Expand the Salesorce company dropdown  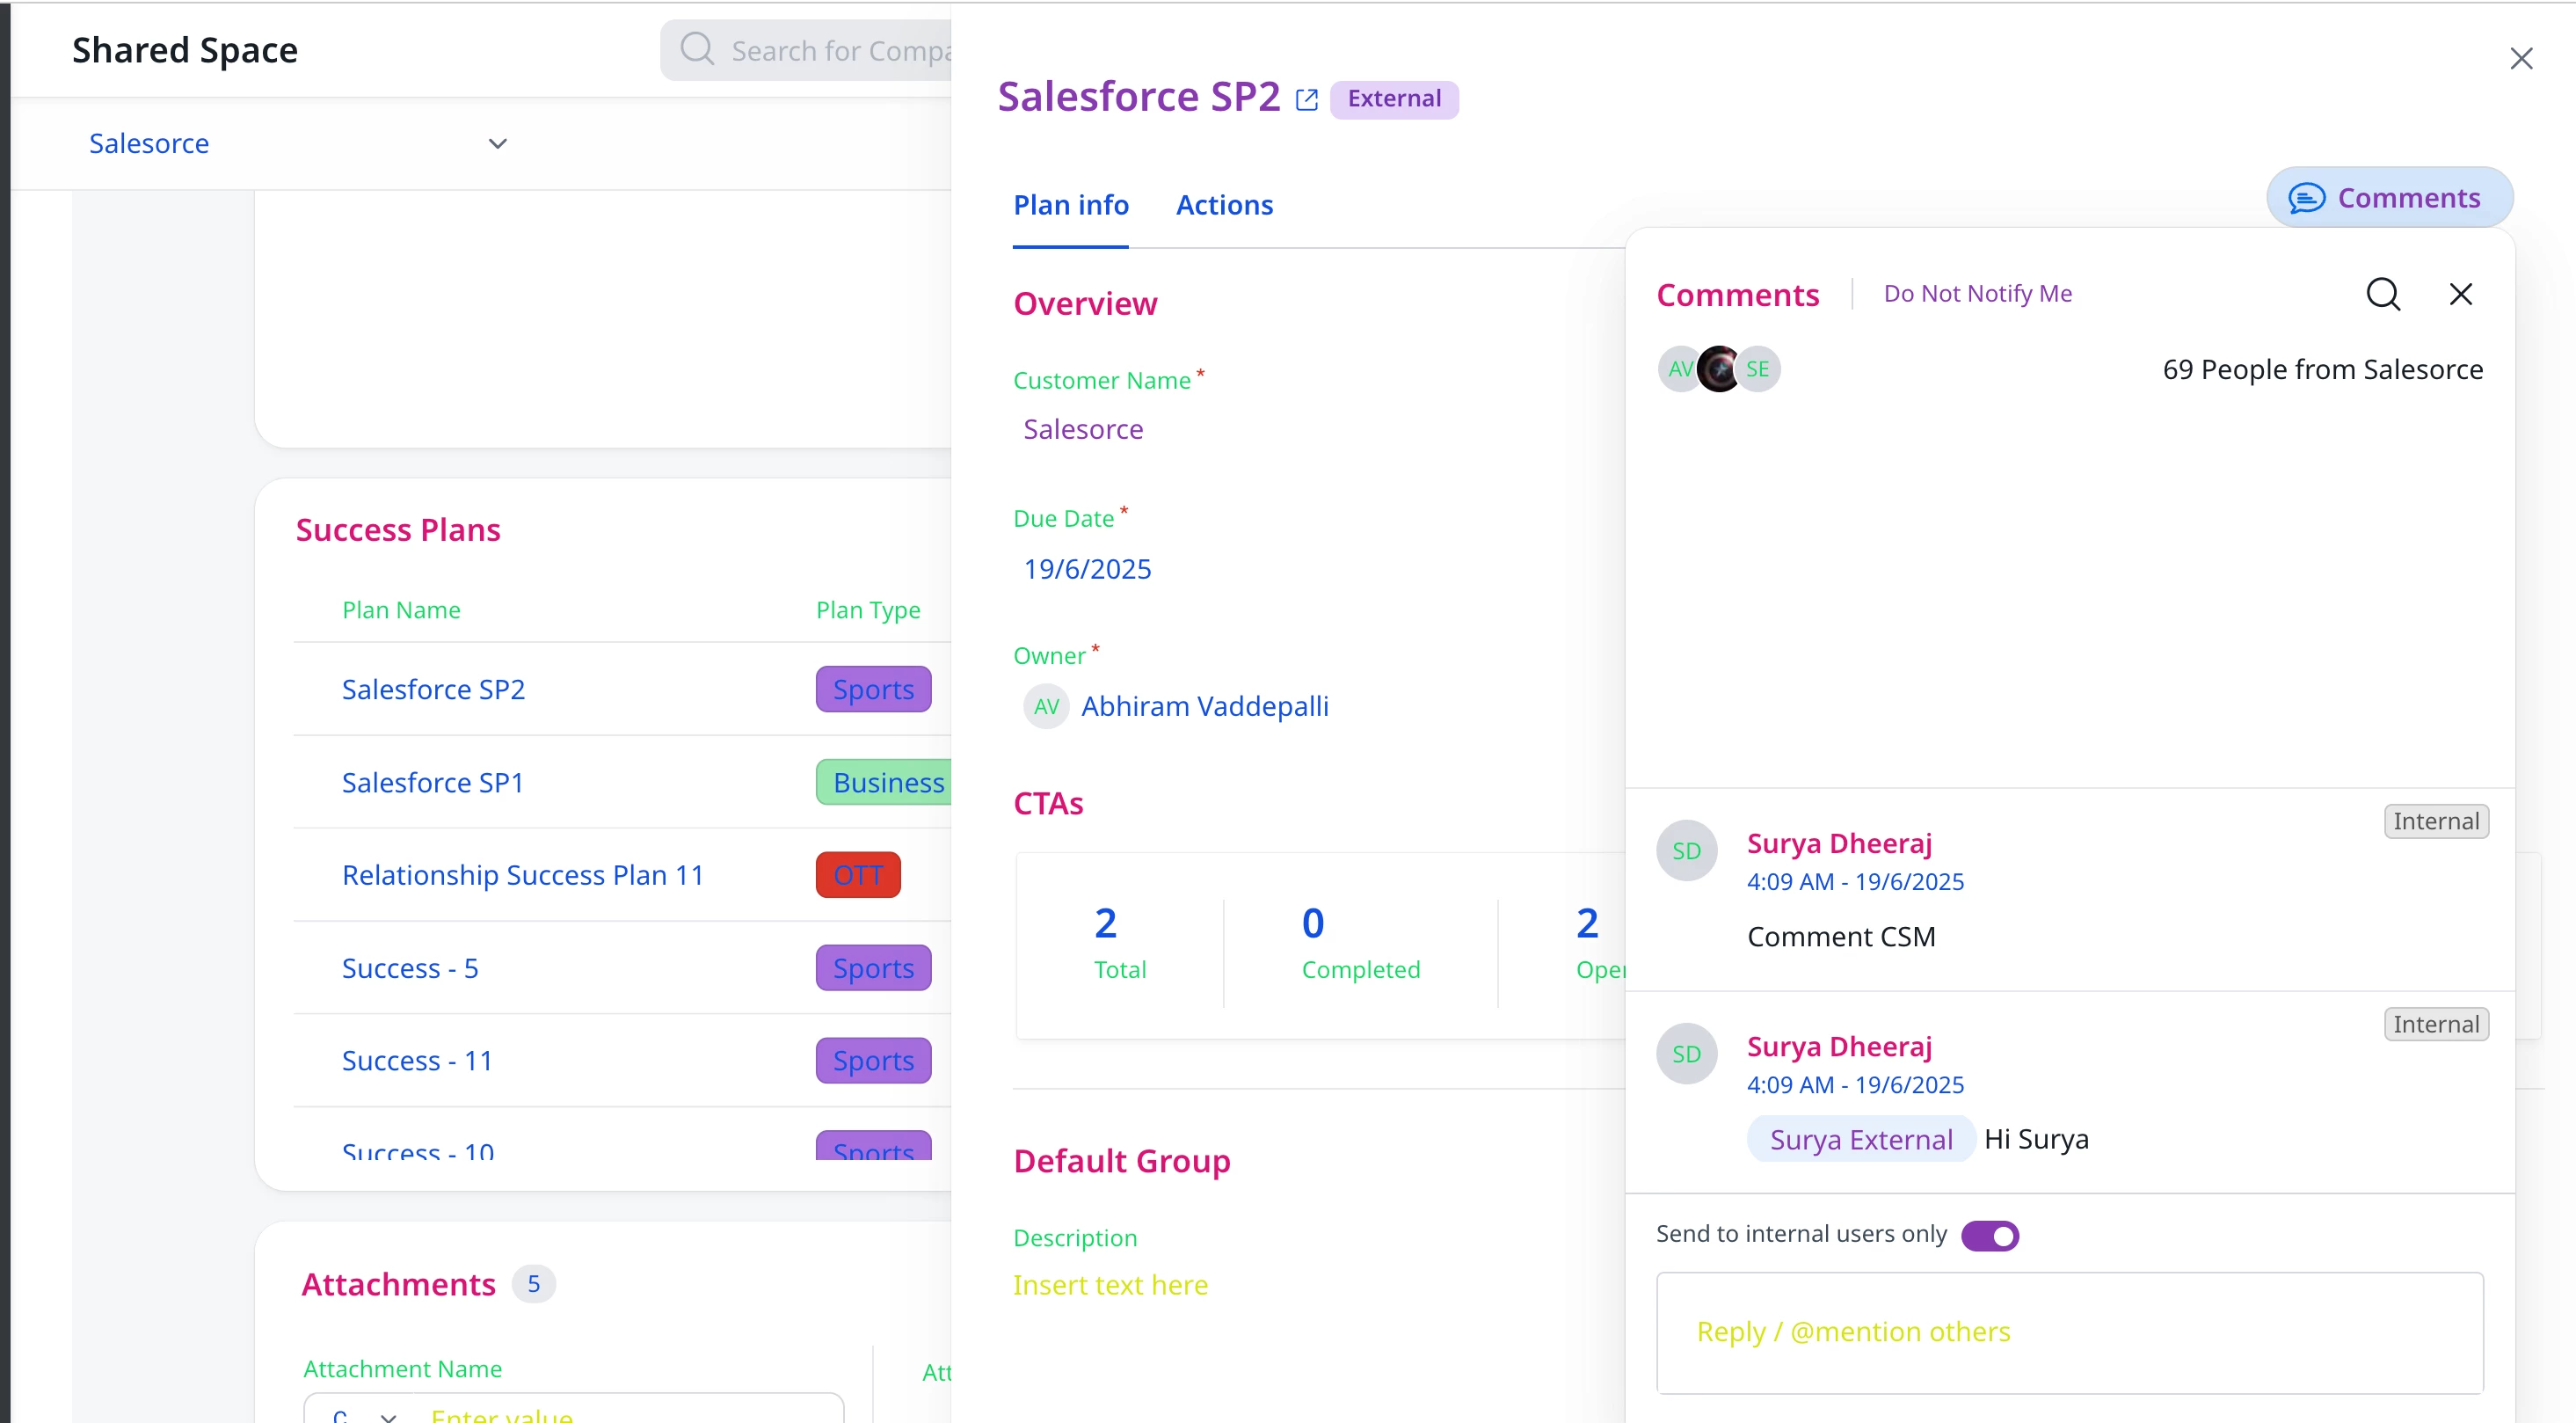497,144
